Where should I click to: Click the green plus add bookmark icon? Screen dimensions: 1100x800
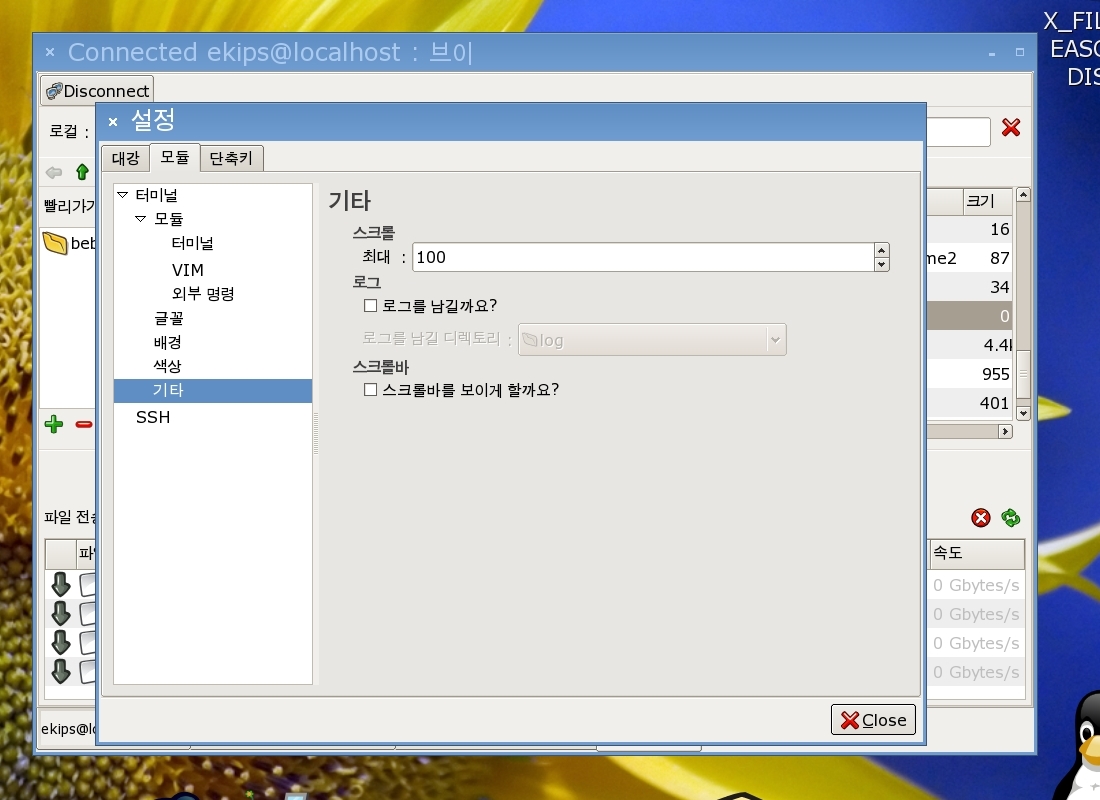point(54,424)
